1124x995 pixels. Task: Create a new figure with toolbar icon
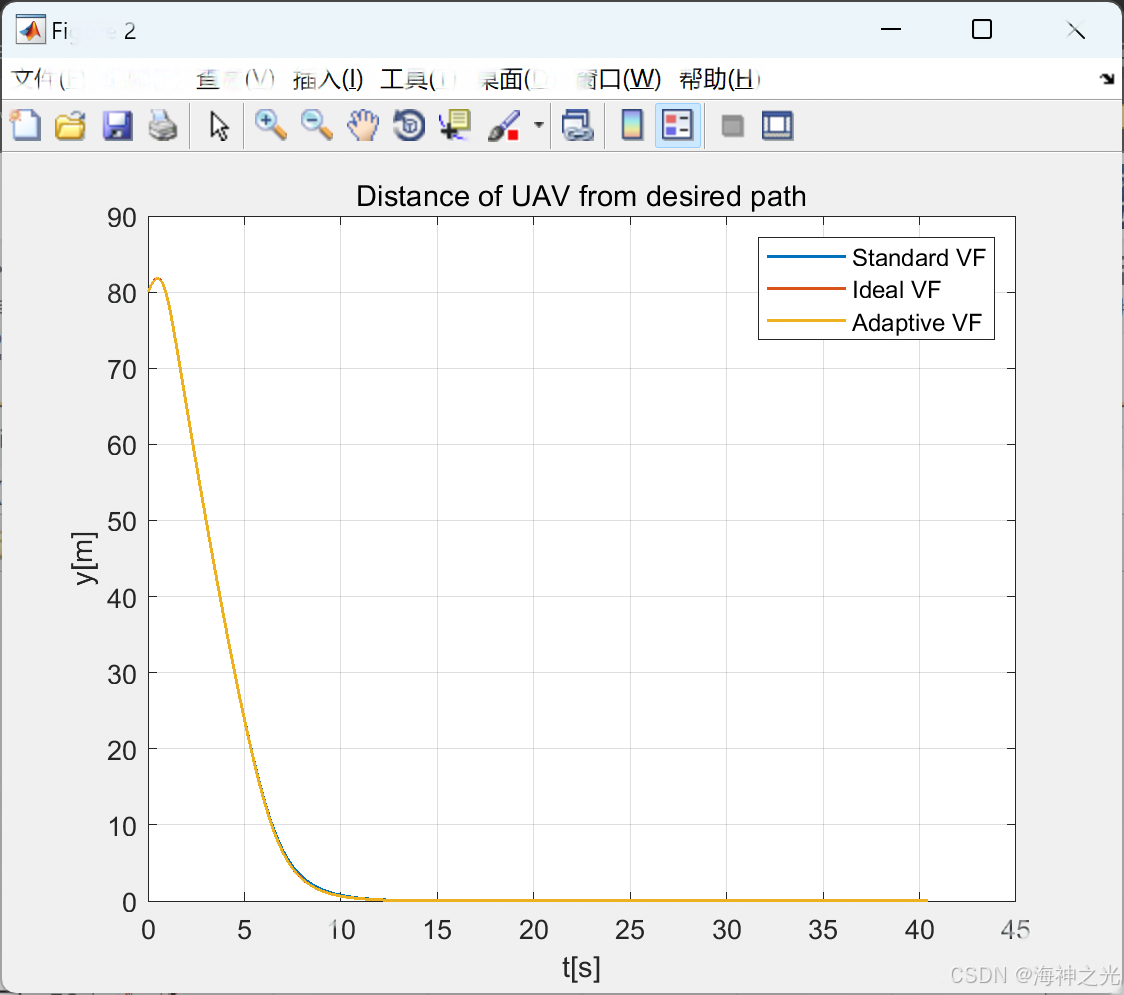26,125
